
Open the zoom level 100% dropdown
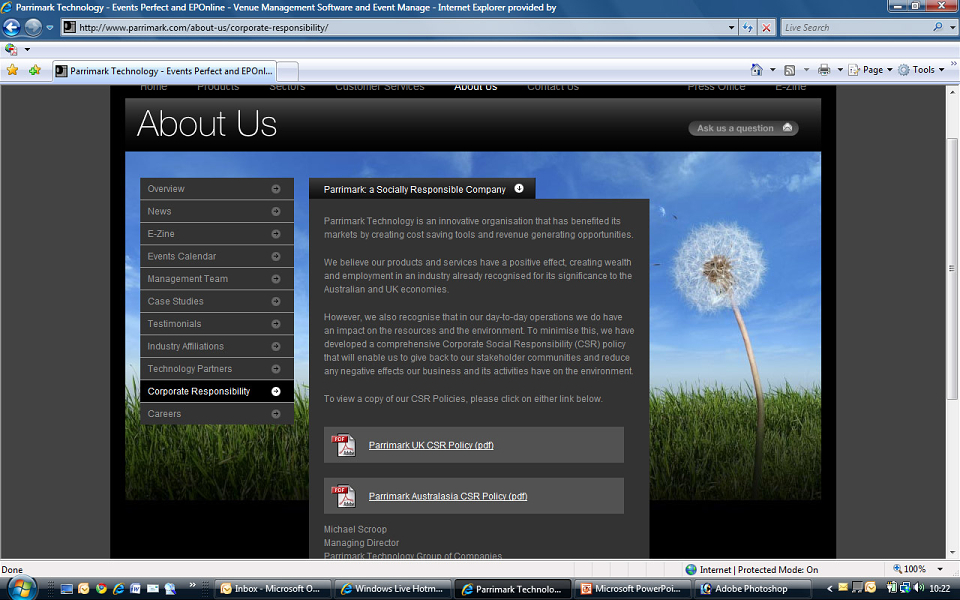(919, 569)
